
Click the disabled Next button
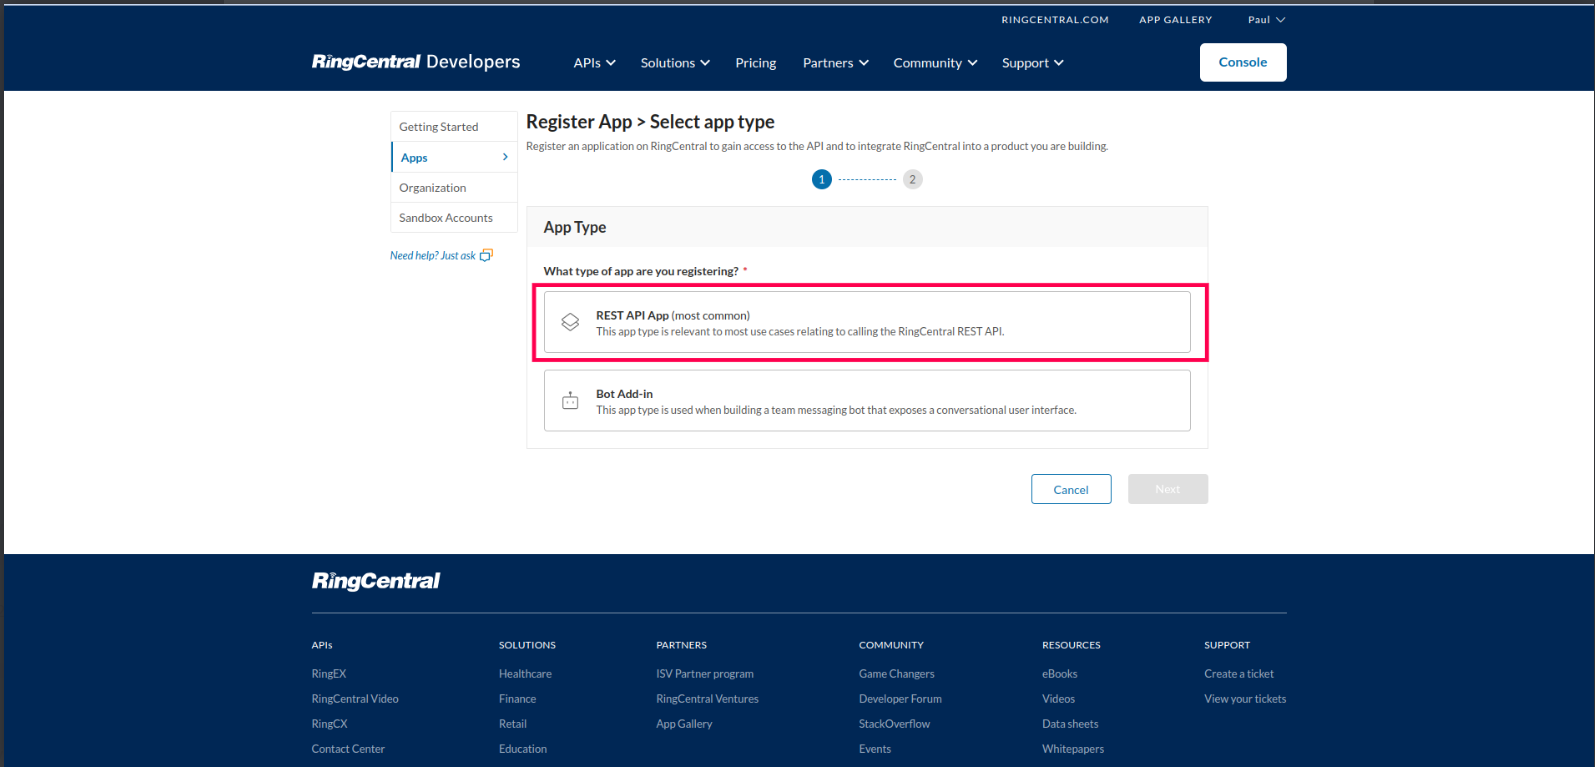coord(1168,489)
